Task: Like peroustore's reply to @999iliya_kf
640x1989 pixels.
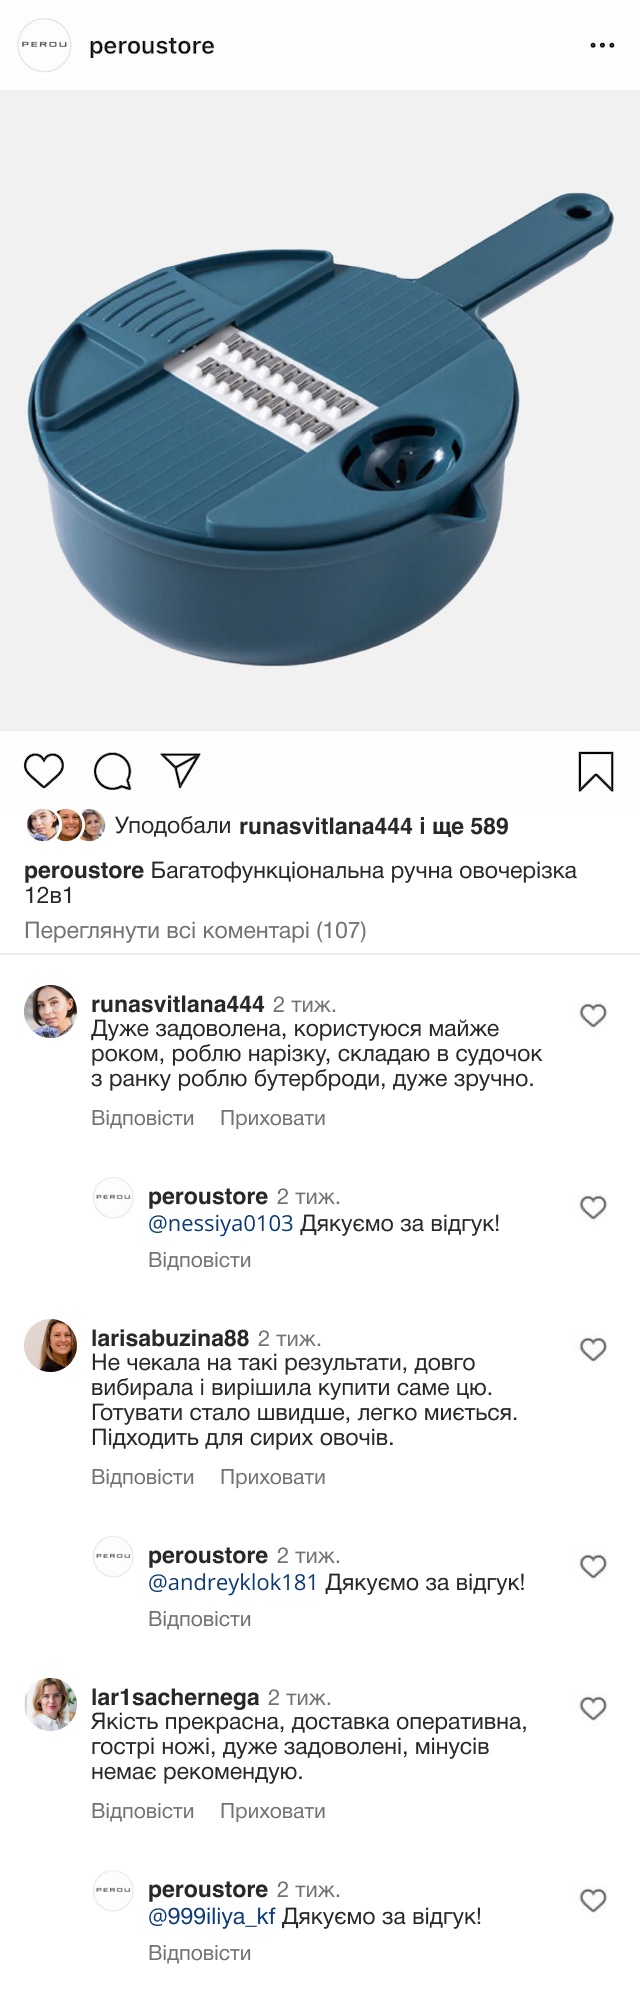Action: point(594,1901)
